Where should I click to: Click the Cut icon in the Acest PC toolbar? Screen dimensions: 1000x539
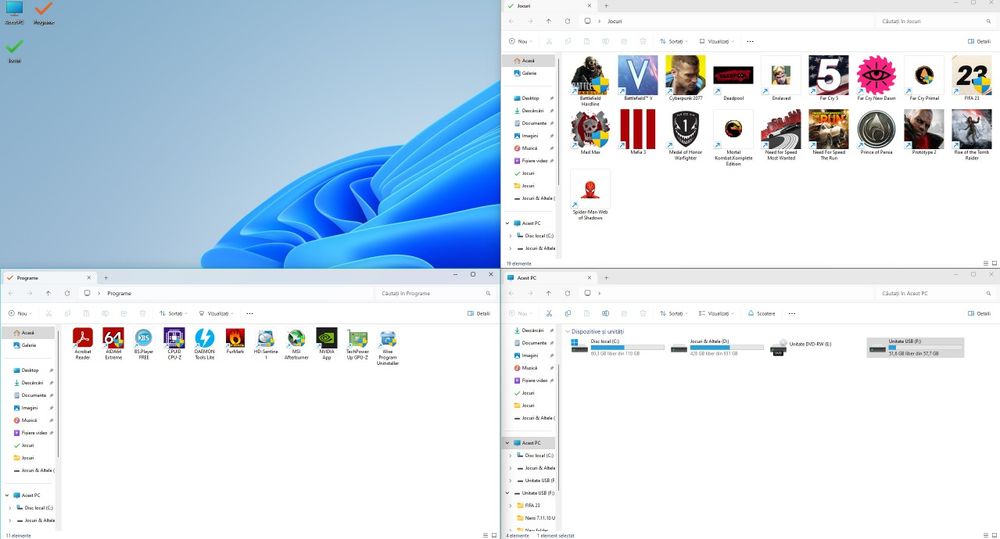click(x=548, y=314)
